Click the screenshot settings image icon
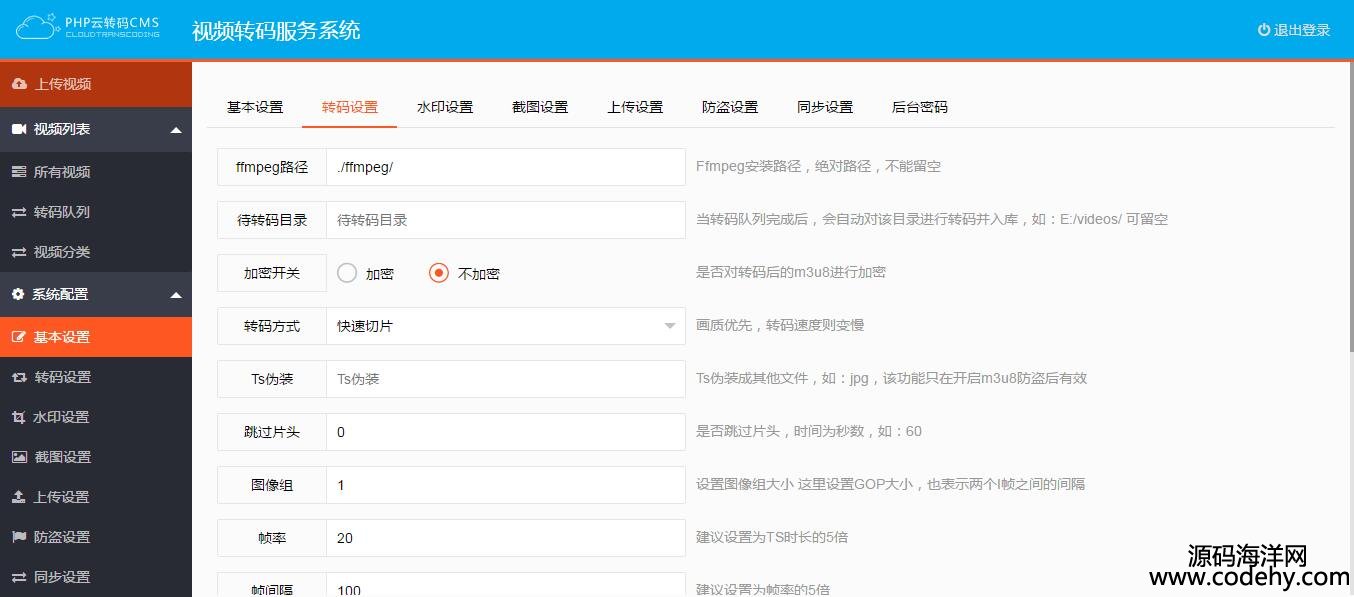 tap(19, 457)
